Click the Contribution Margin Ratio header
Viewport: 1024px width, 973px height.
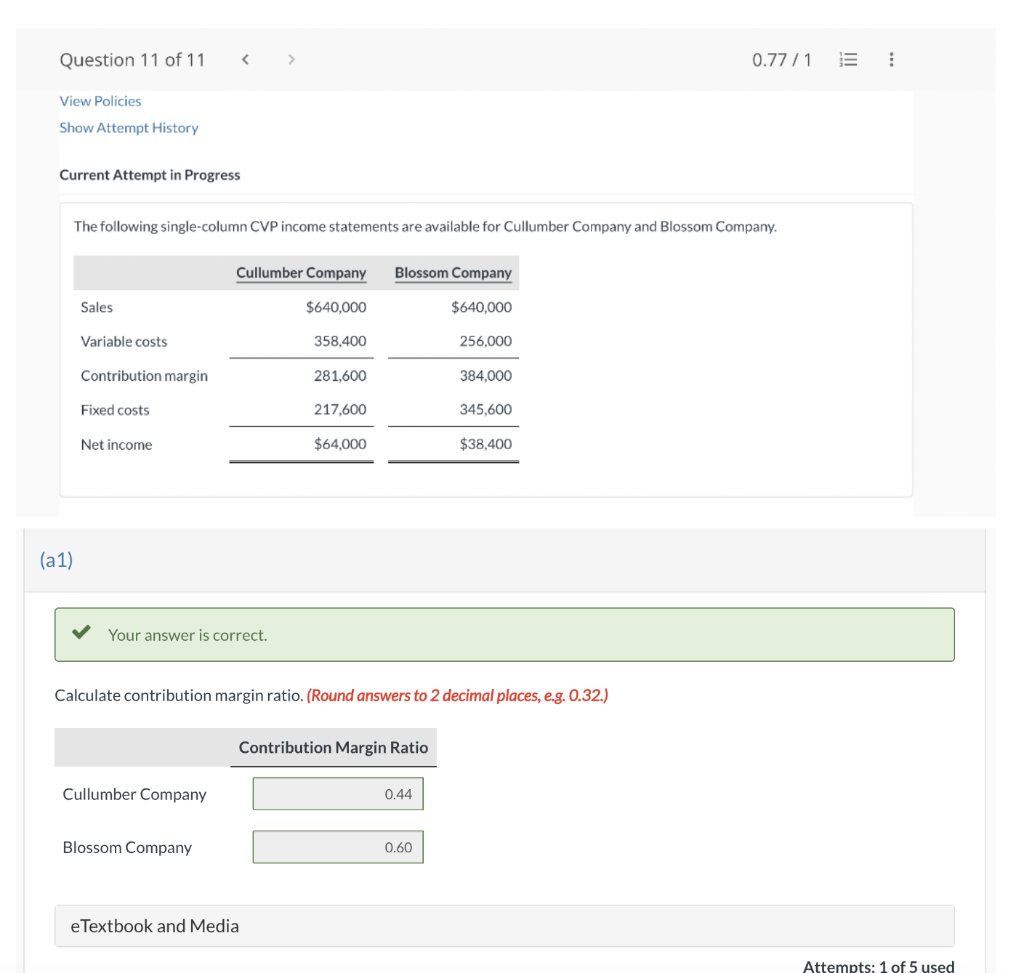333,747
